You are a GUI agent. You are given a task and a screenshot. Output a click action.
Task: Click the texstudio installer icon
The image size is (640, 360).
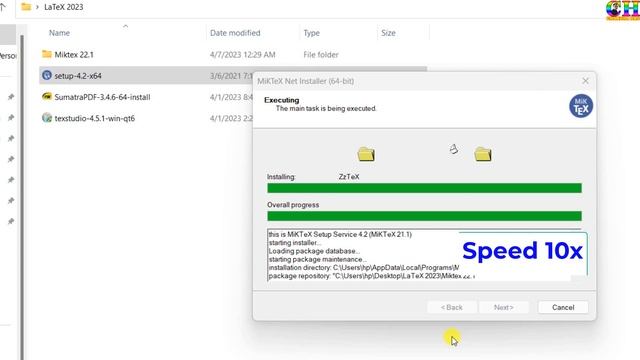pos(47,118)
